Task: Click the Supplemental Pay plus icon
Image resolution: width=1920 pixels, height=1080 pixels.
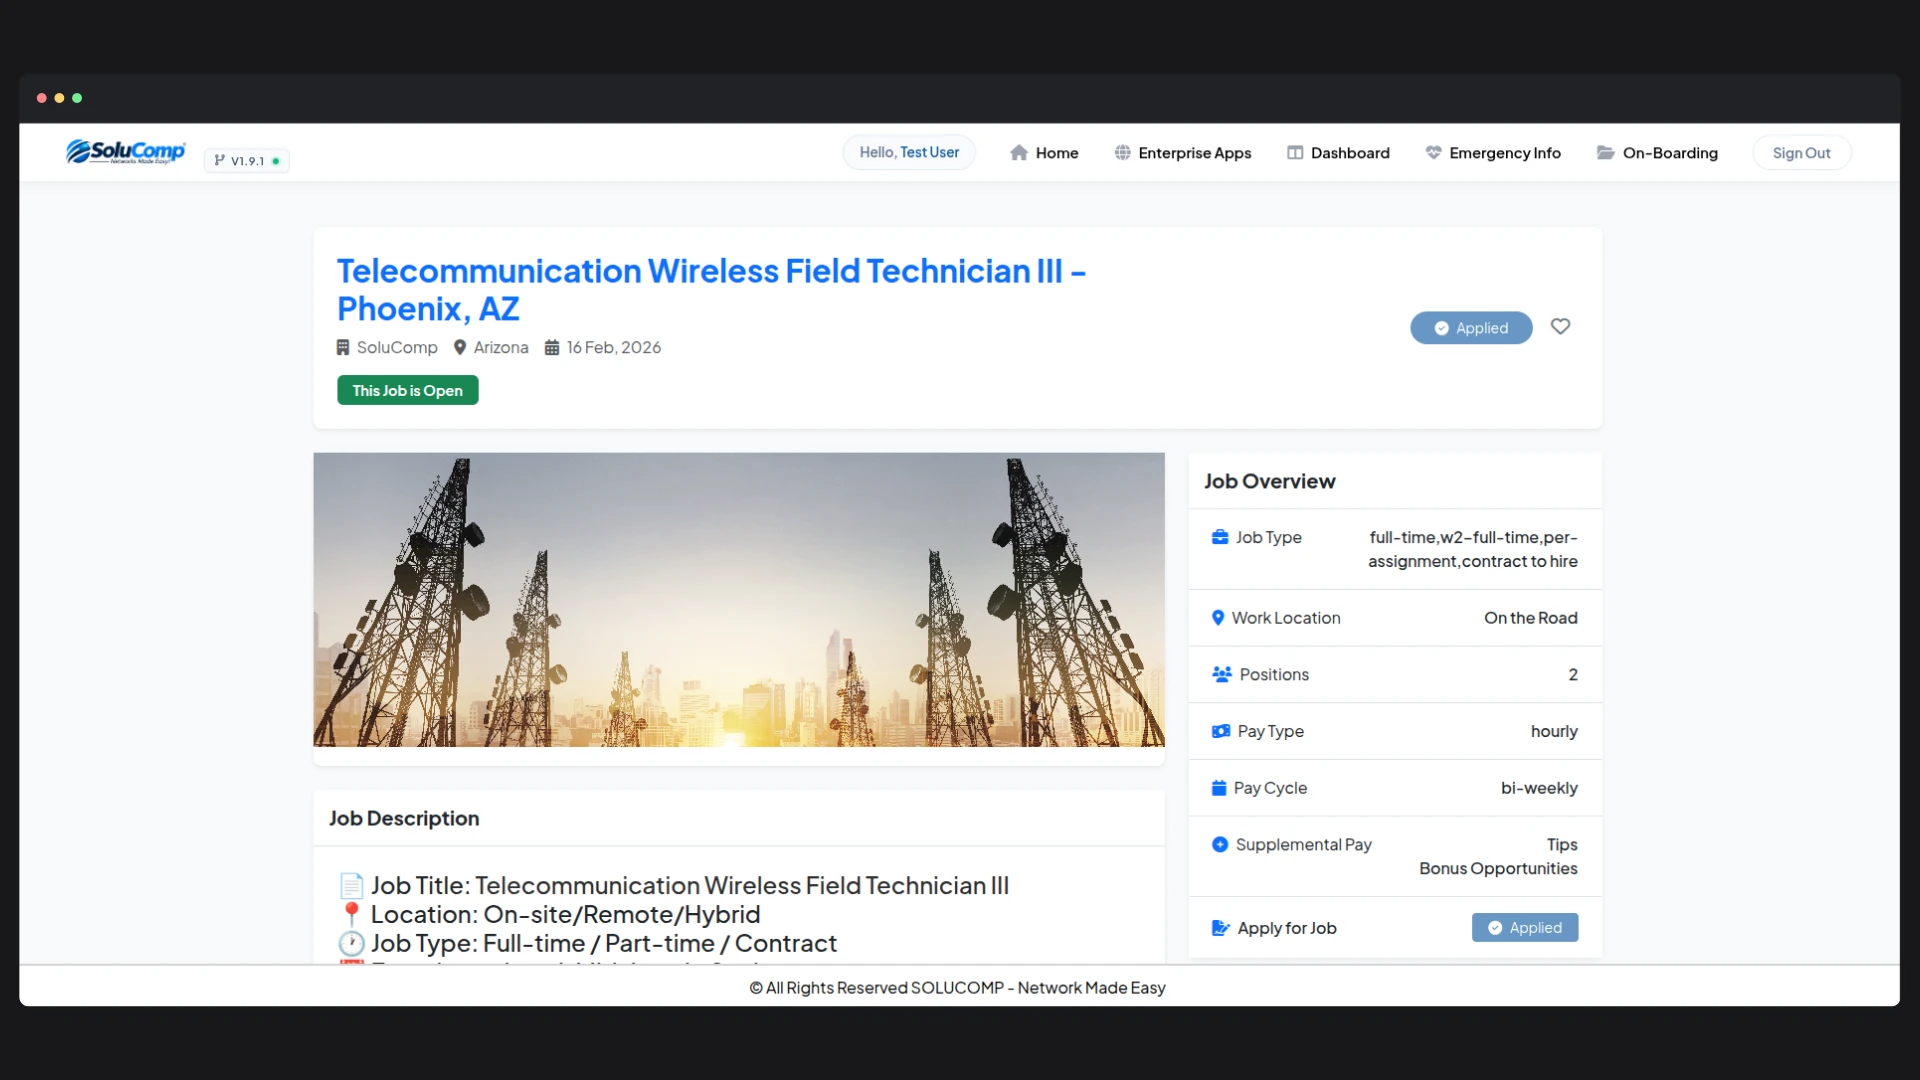Action: (1220, 845)
